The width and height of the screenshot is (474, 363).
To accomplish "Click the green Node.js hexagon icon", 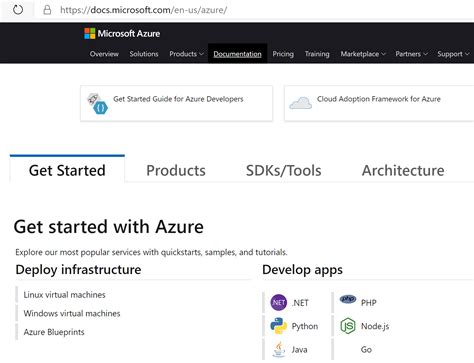I will 348,326.
